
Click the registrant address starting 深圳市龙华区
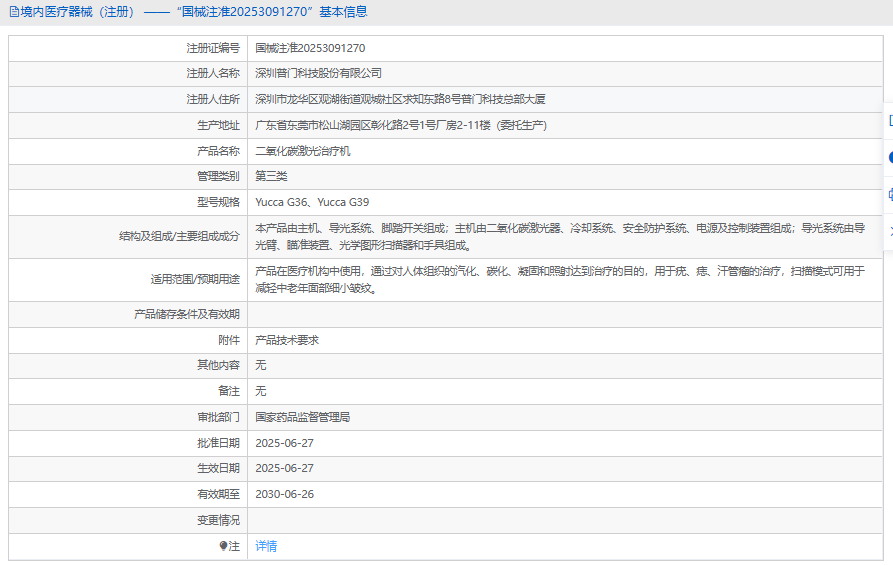coord(400,99)
